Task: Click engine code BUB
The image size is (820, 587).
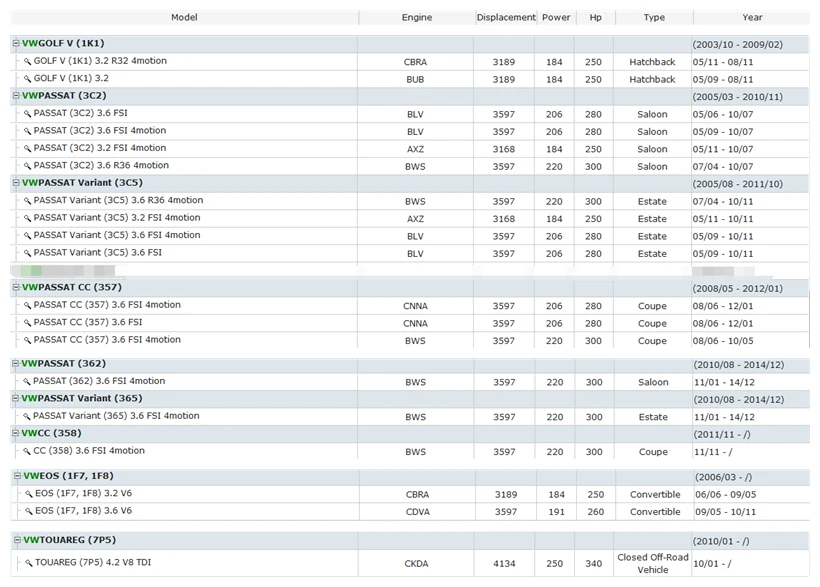Action: pos(415,80)
